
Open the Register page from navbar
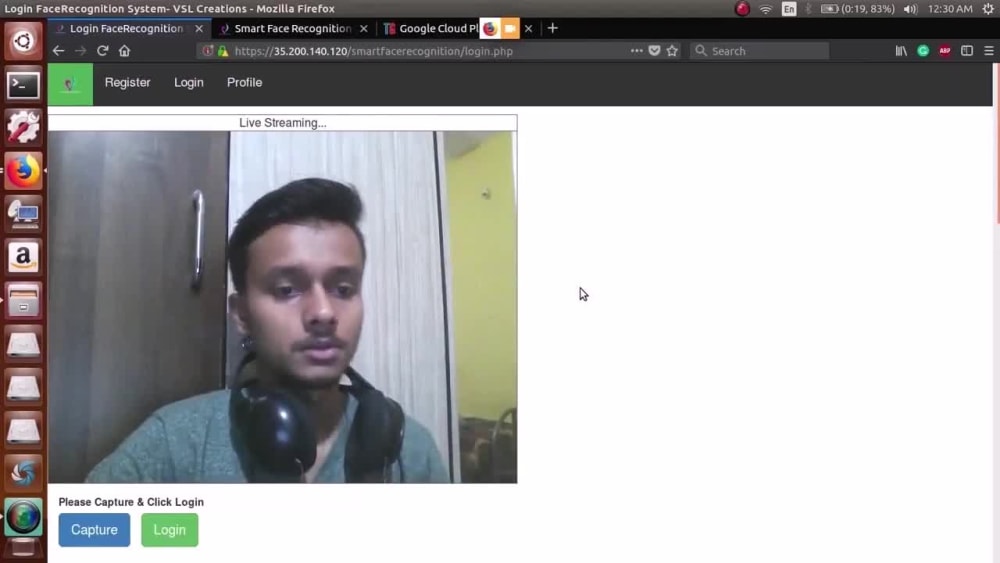pos(128,82)
